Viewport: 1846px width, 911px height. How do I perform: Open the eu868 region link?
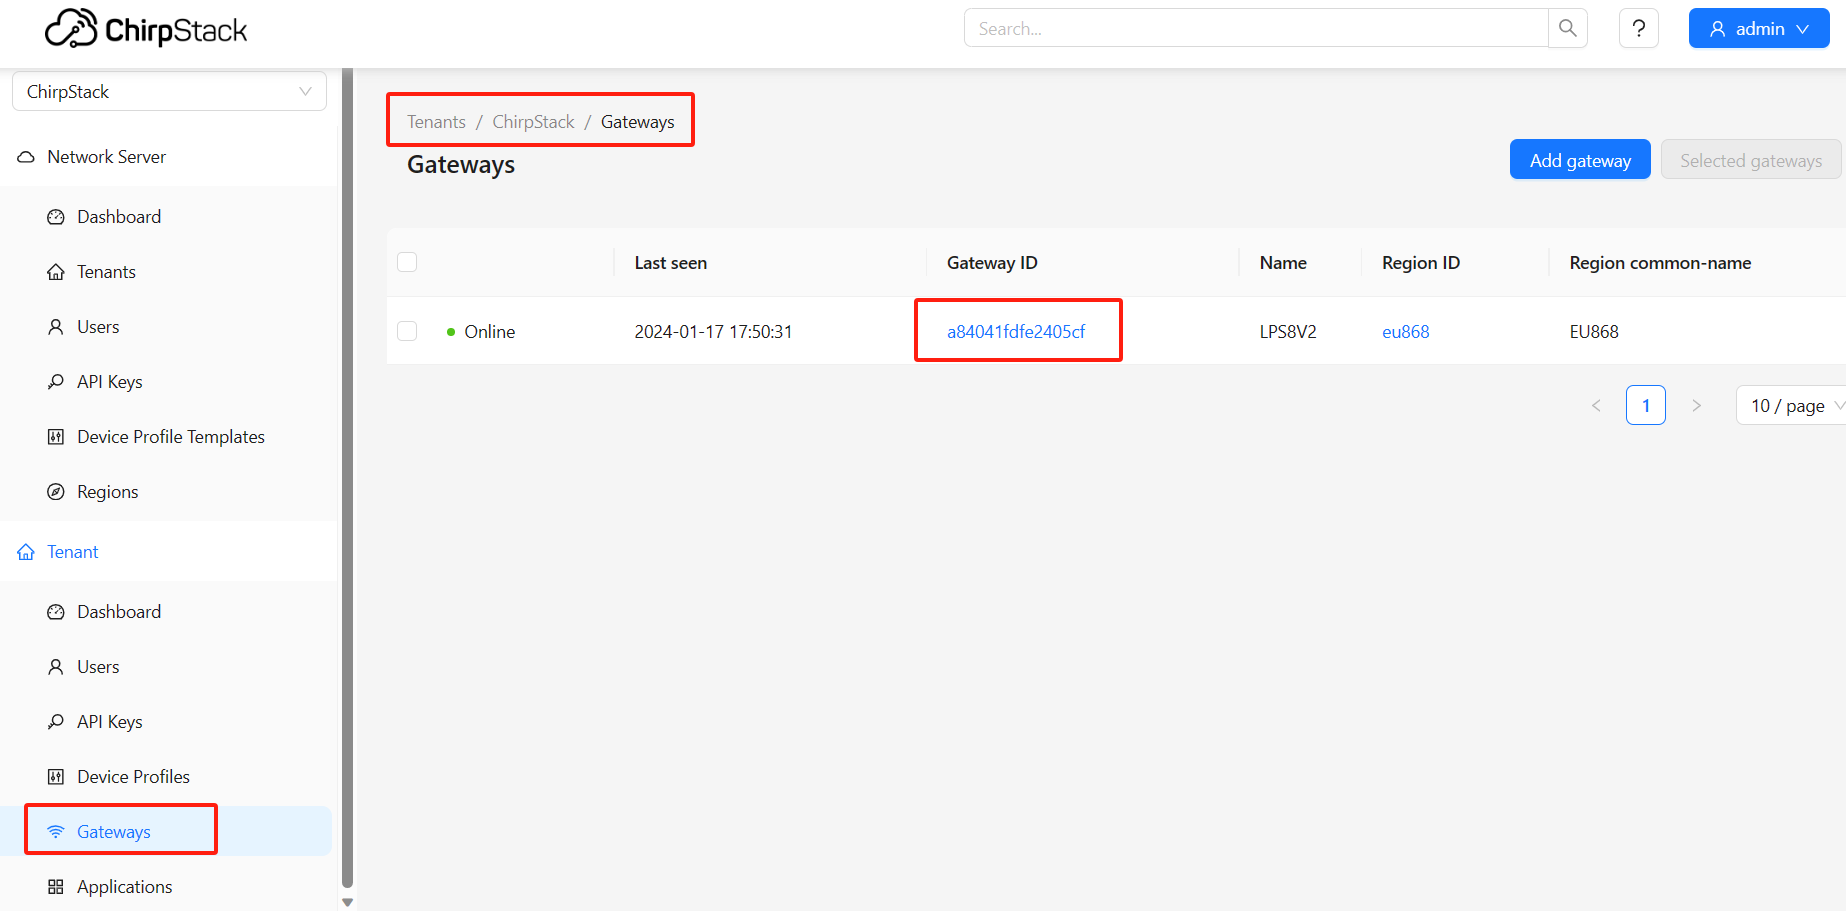coord(1406,331)
